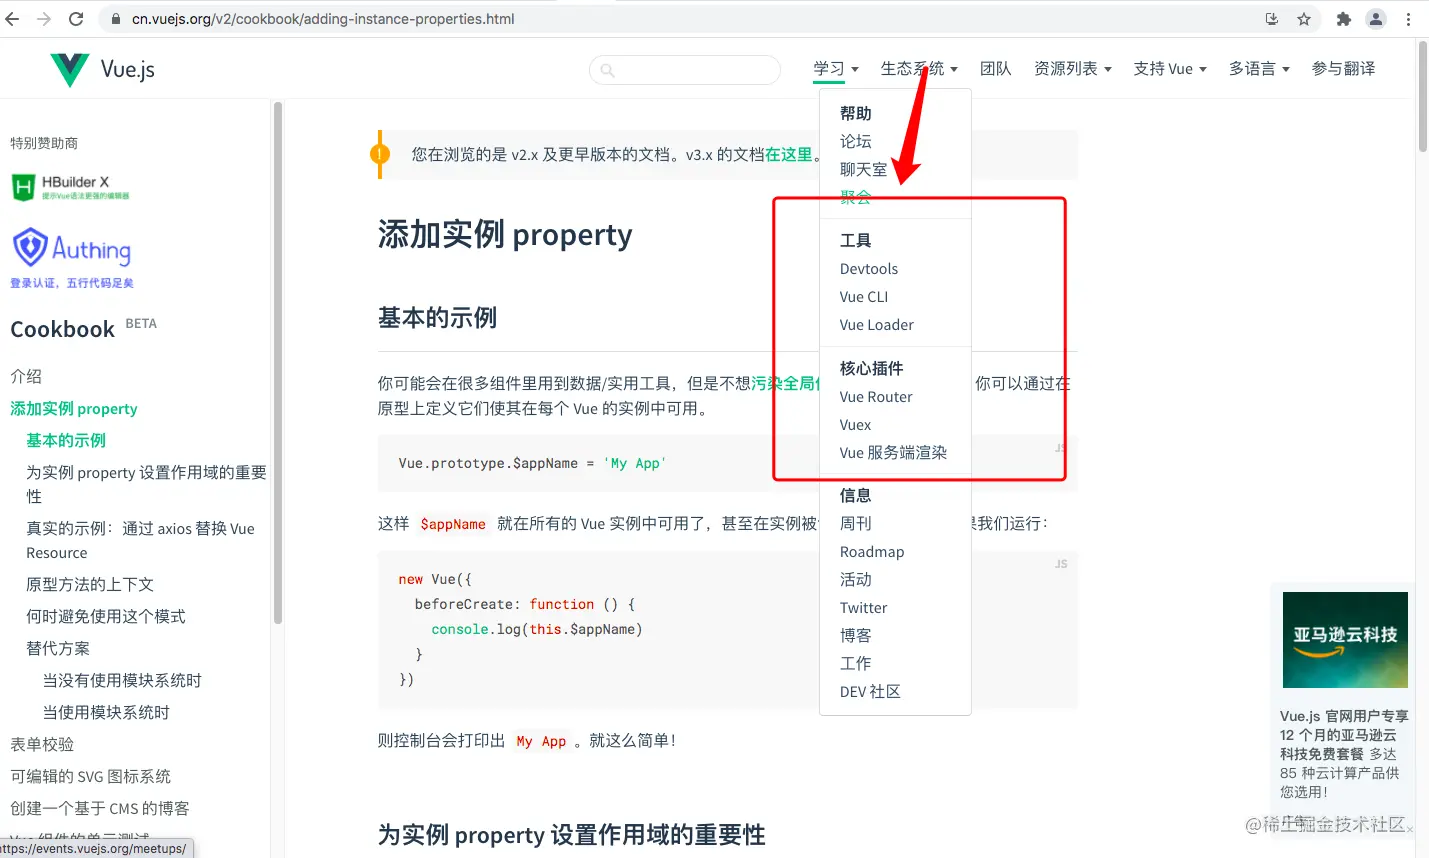Click the page vertical scrollbar
Image resolution: width=1429 pixels, height=858 pixels.
1422,97
